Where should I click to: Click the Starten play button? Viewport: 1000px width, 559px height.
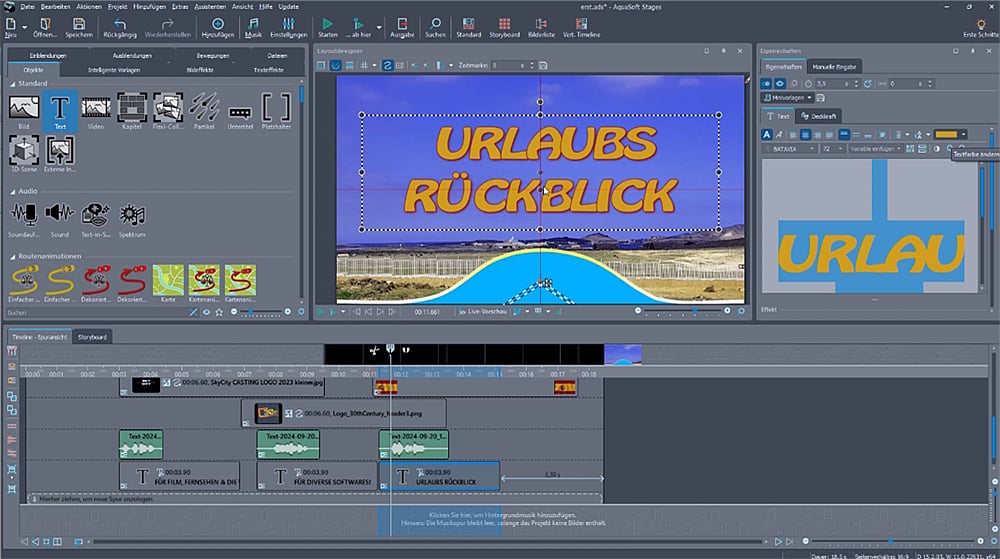327,23
